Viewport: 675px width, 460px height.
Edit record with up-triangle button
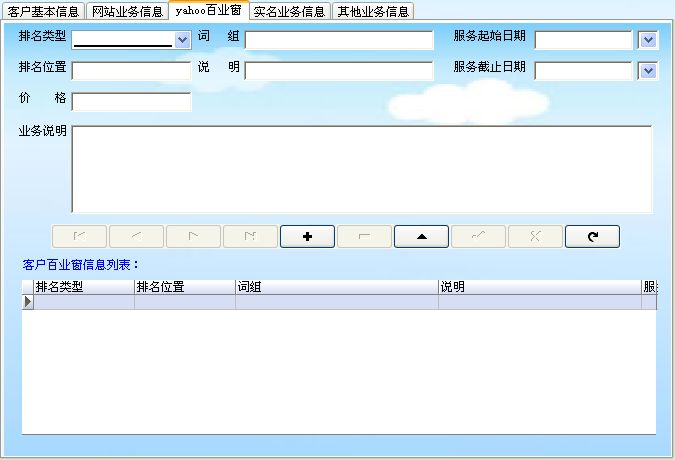tap(421, 236)
